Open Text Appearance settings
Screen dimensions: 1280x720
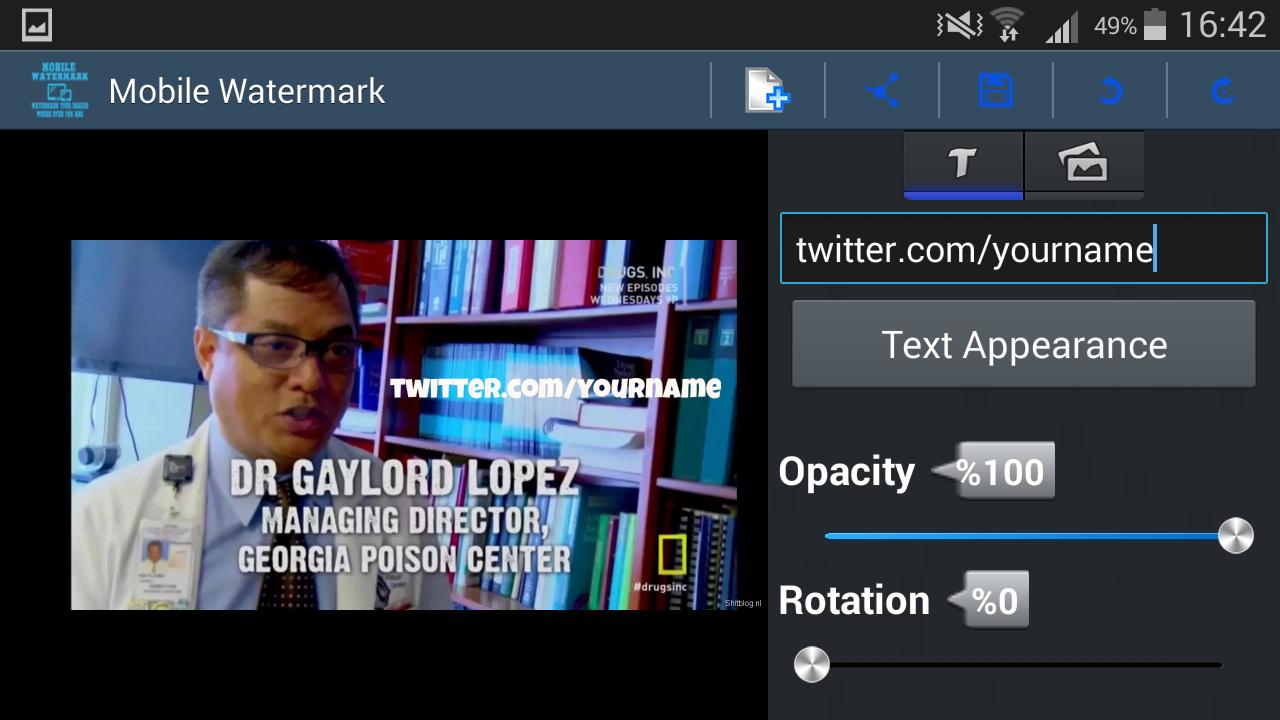pyautogui.click(x=1023, y=344)
